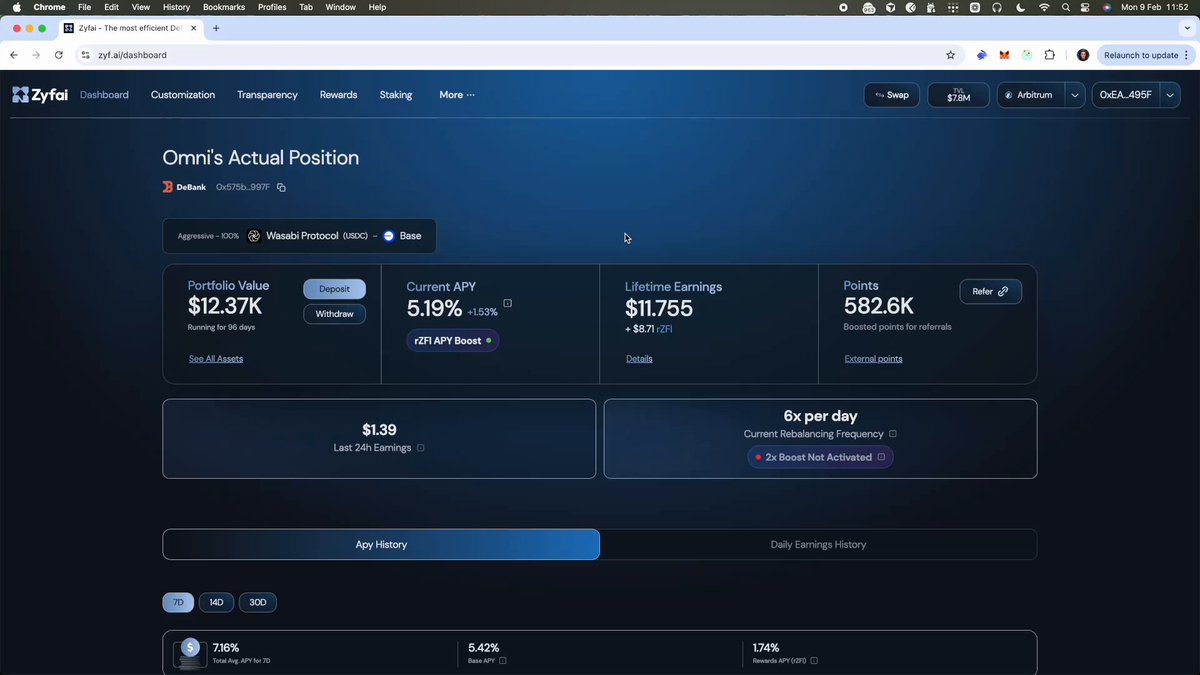Viewport: 1200px width, 675px height.
Task: Switch to the Daily Earnings History tab
Action: (818, 544)
